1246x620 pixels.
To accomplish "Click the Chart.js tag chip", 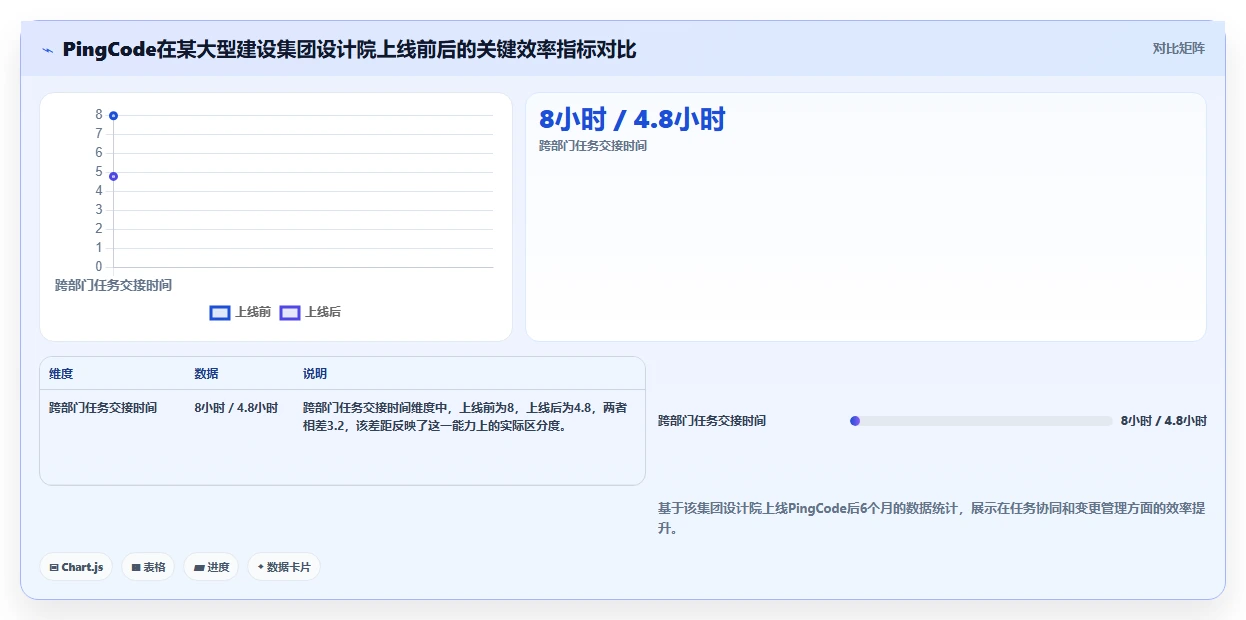I will click(77, 567).
